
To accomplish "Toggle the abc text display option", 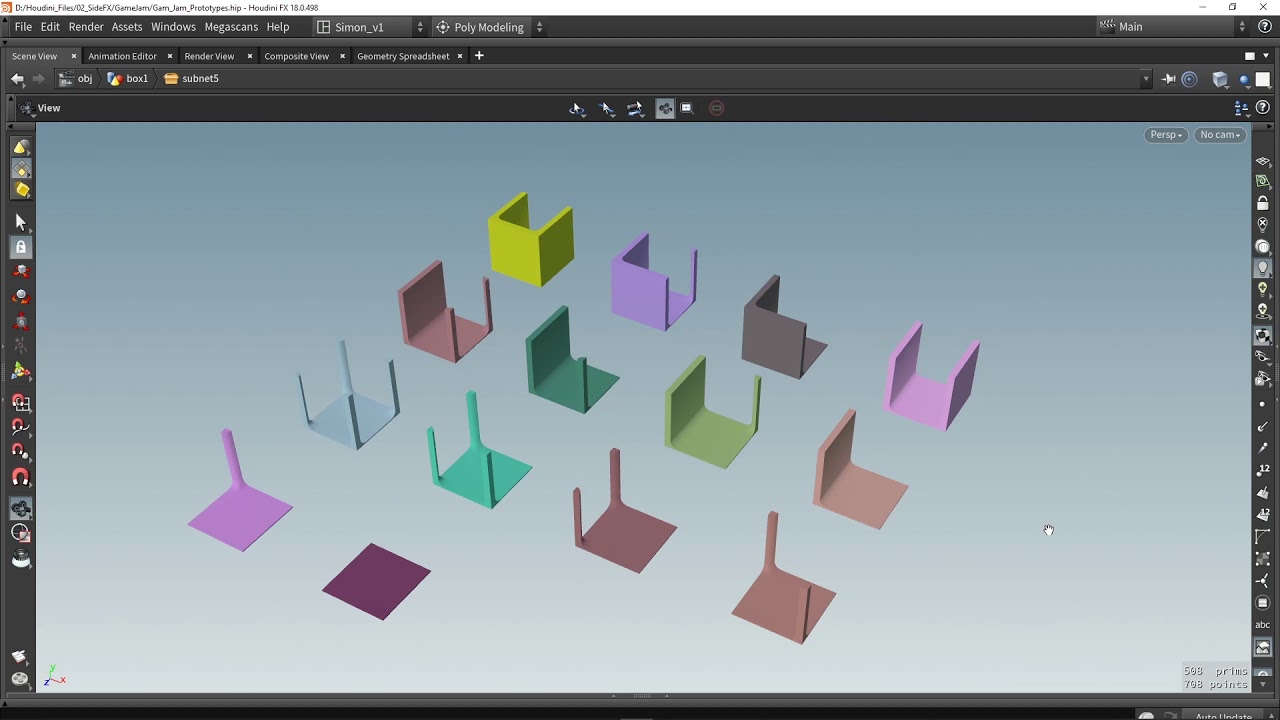I will (x=1263, y=625).
